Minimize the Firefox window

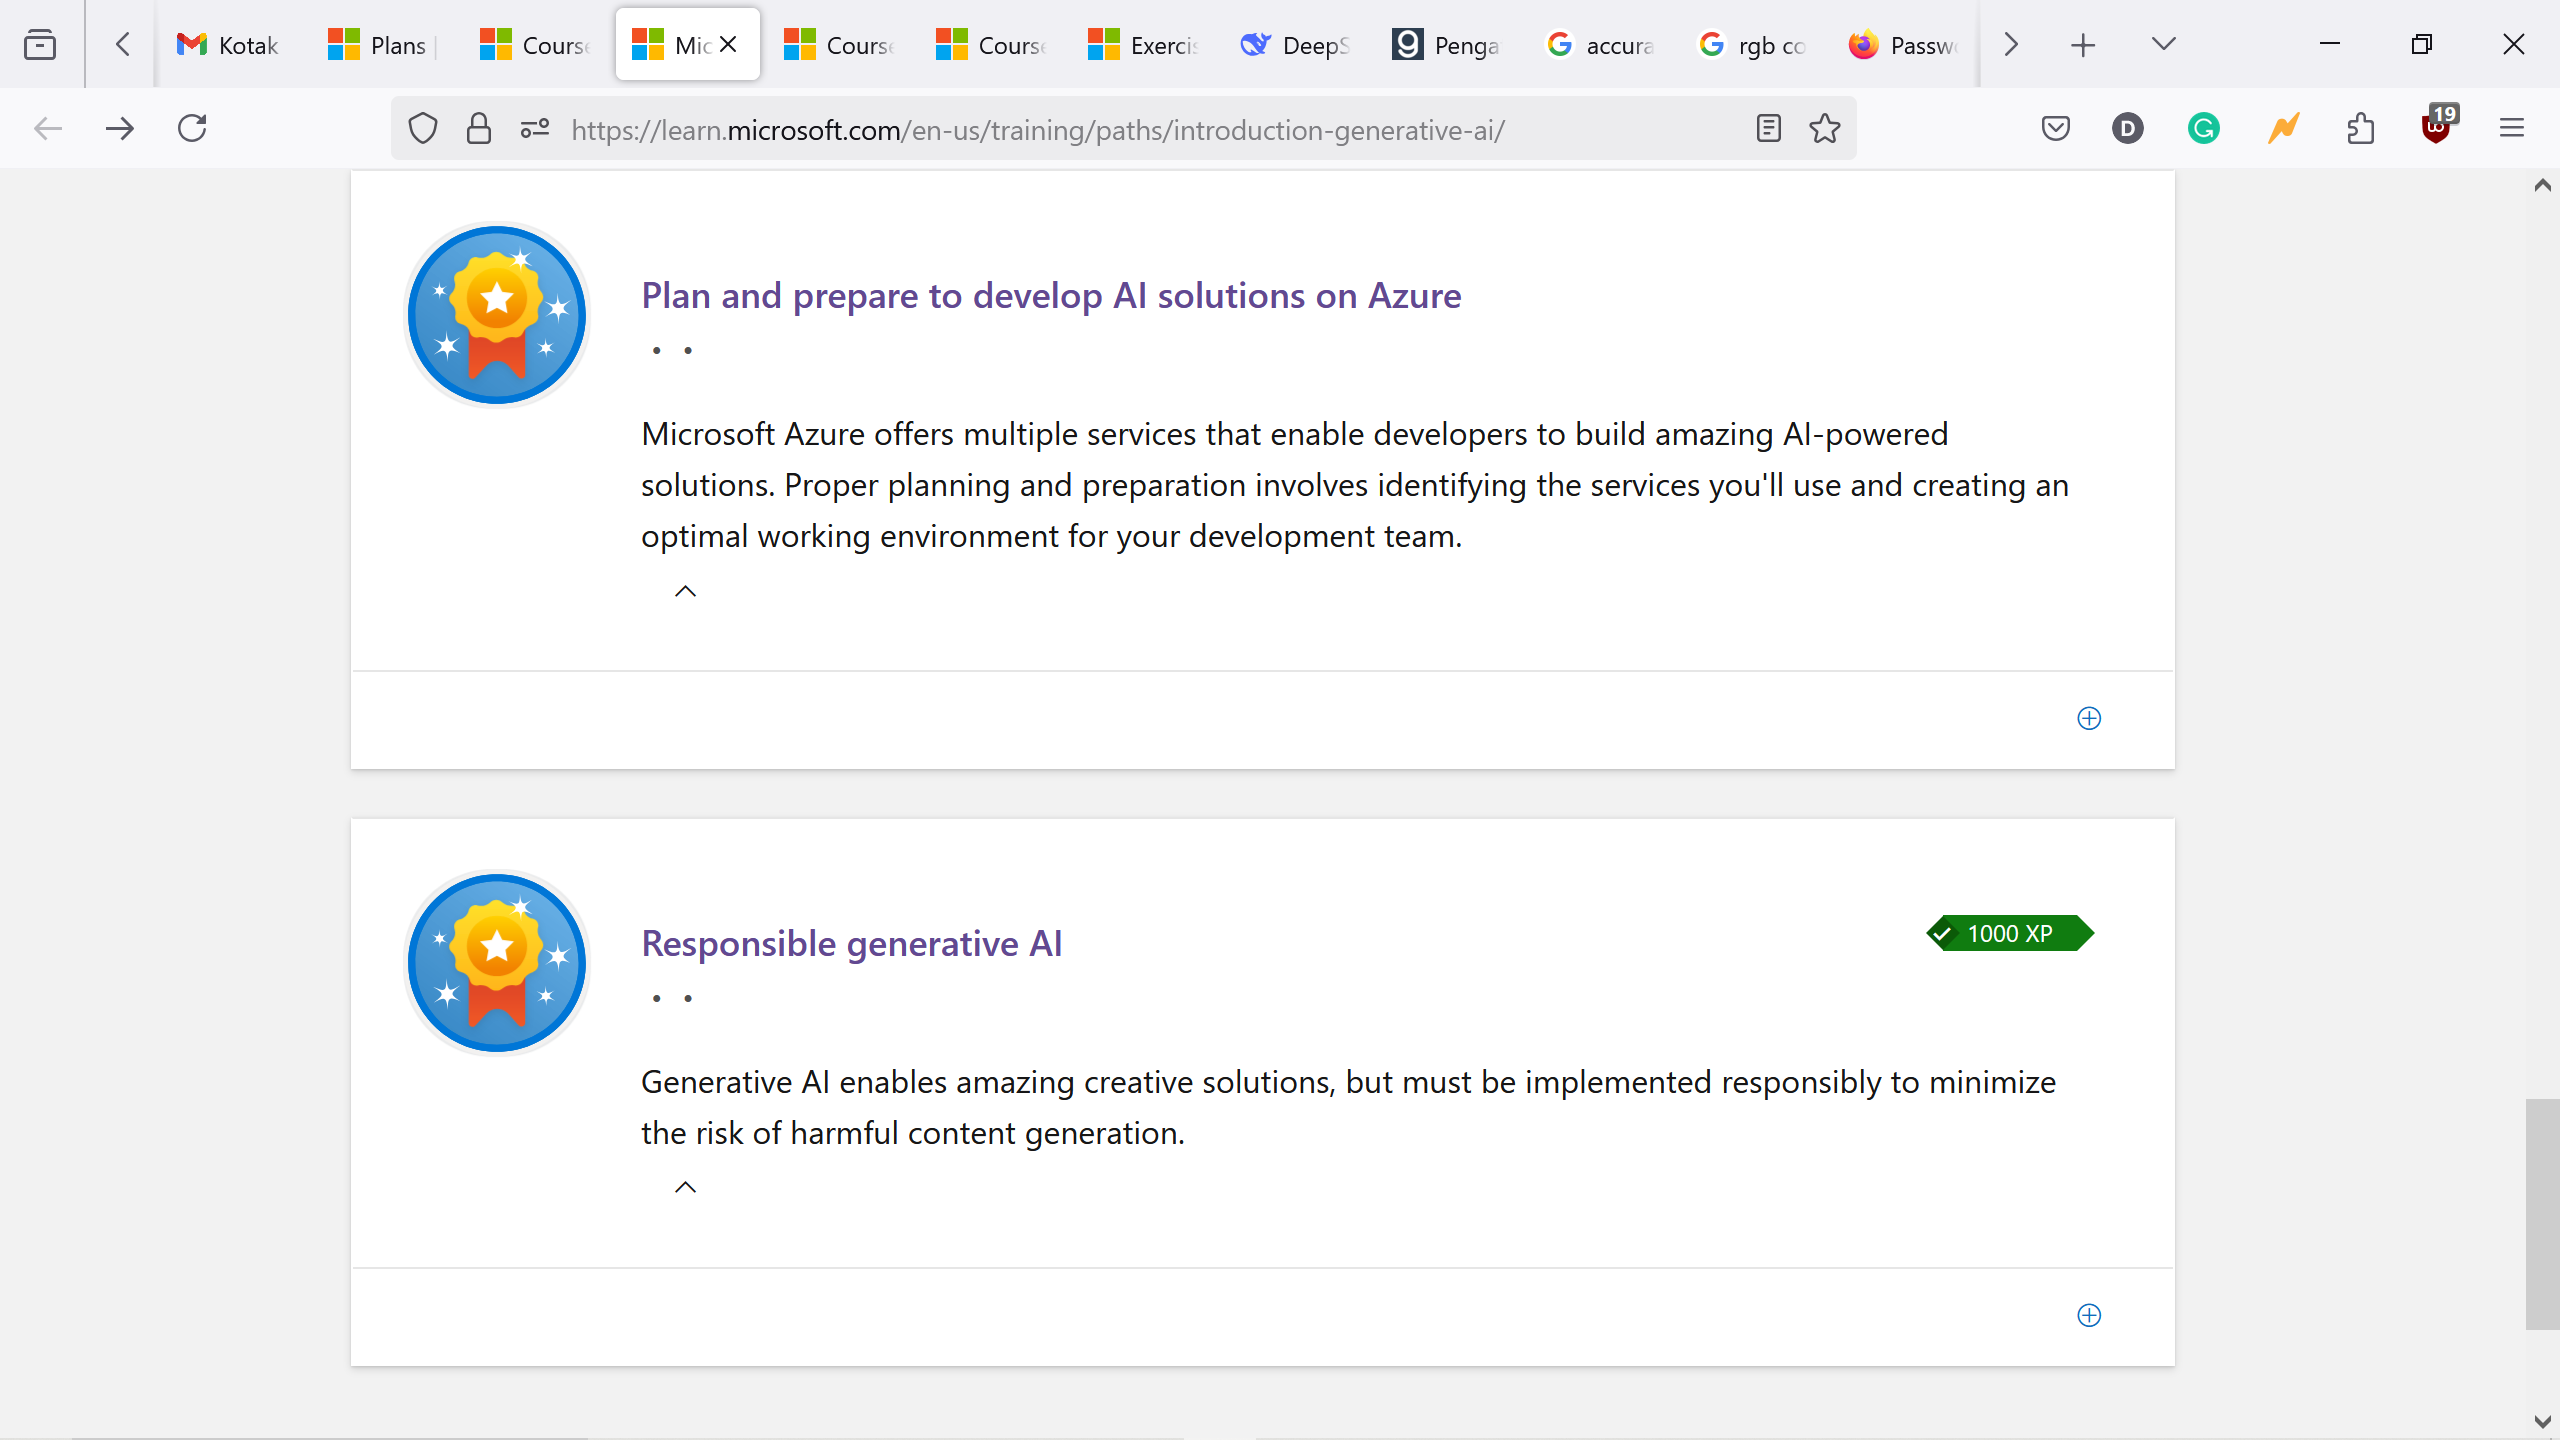[x=2330, y=44]
